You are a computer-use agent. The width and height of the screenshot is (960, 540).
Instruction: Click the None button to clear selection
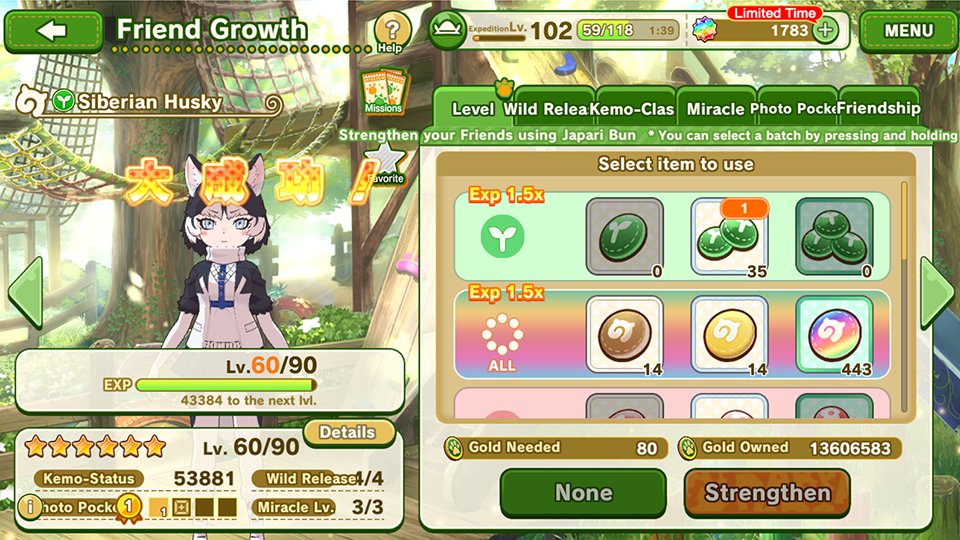point(583,493)
